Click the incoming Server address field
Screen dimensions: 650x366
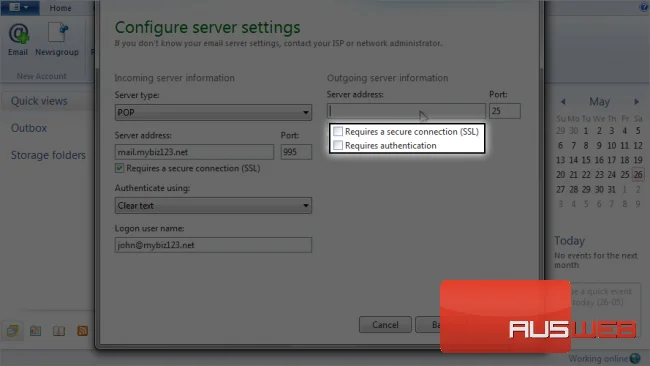(194, 152)
